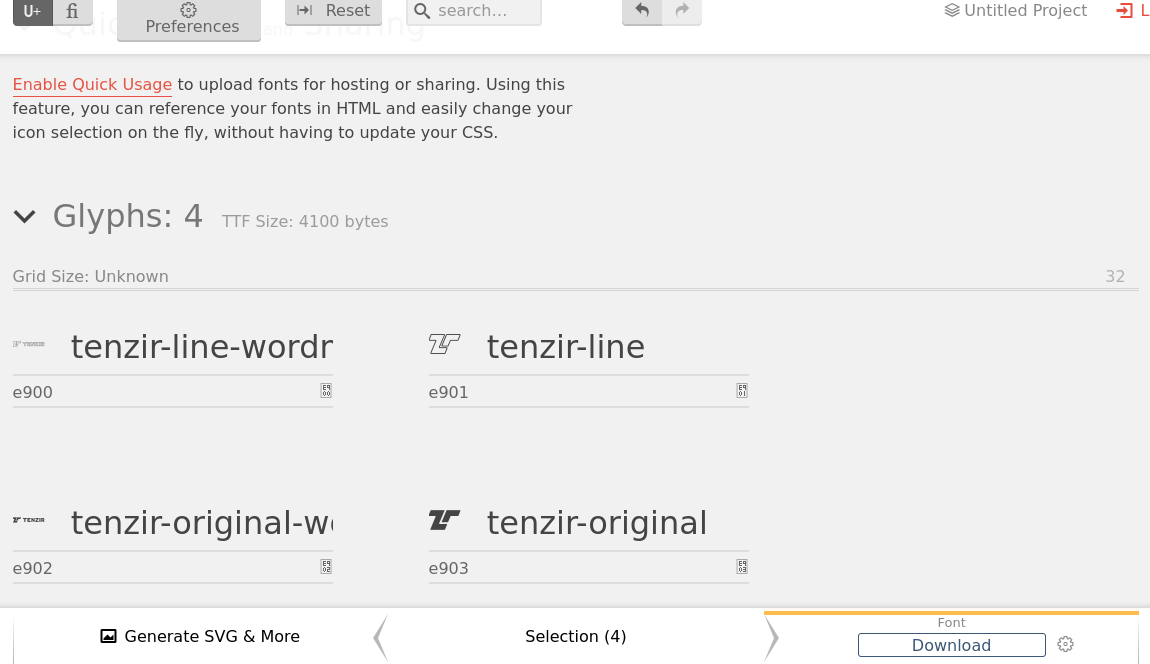Focus the search input field
The width and height of the screenshot is (1150, 664).
(x=474, y=11)
